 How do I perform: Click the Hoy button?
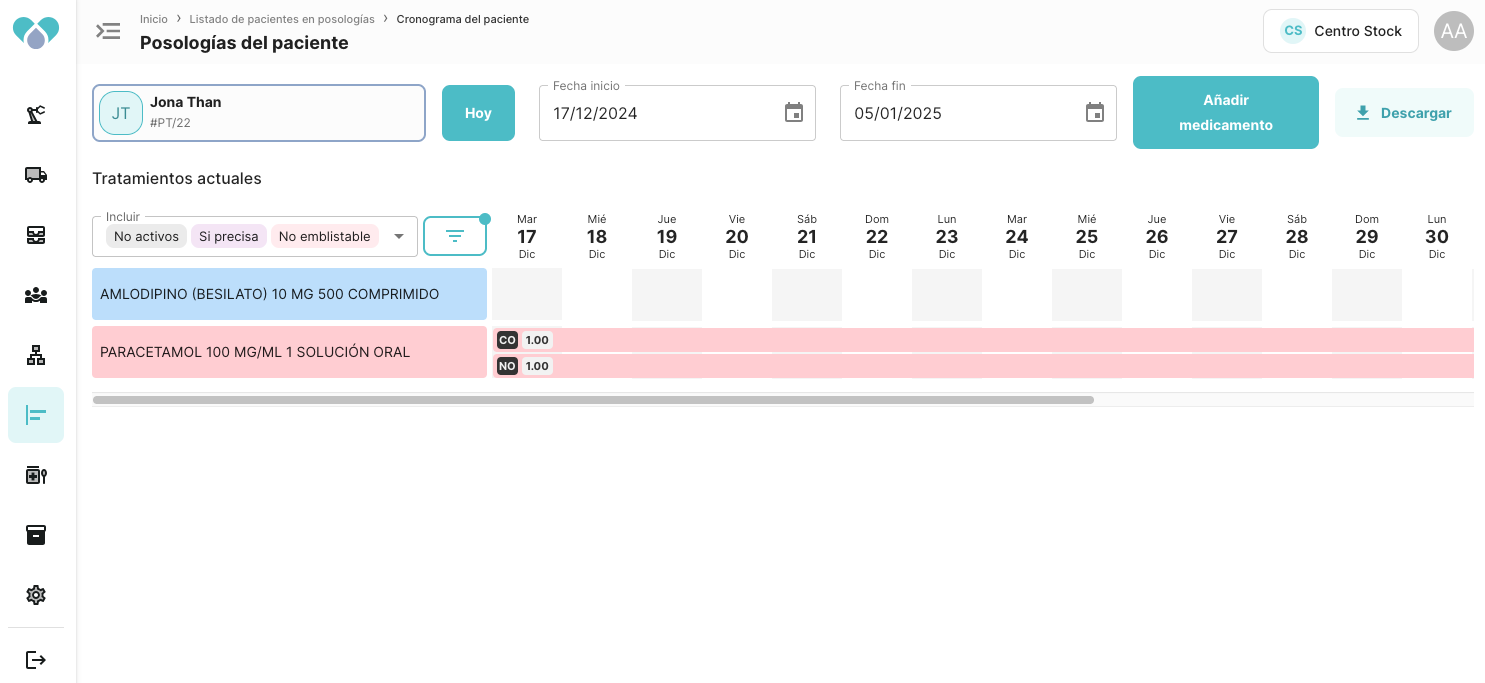[x=478, y=113]
